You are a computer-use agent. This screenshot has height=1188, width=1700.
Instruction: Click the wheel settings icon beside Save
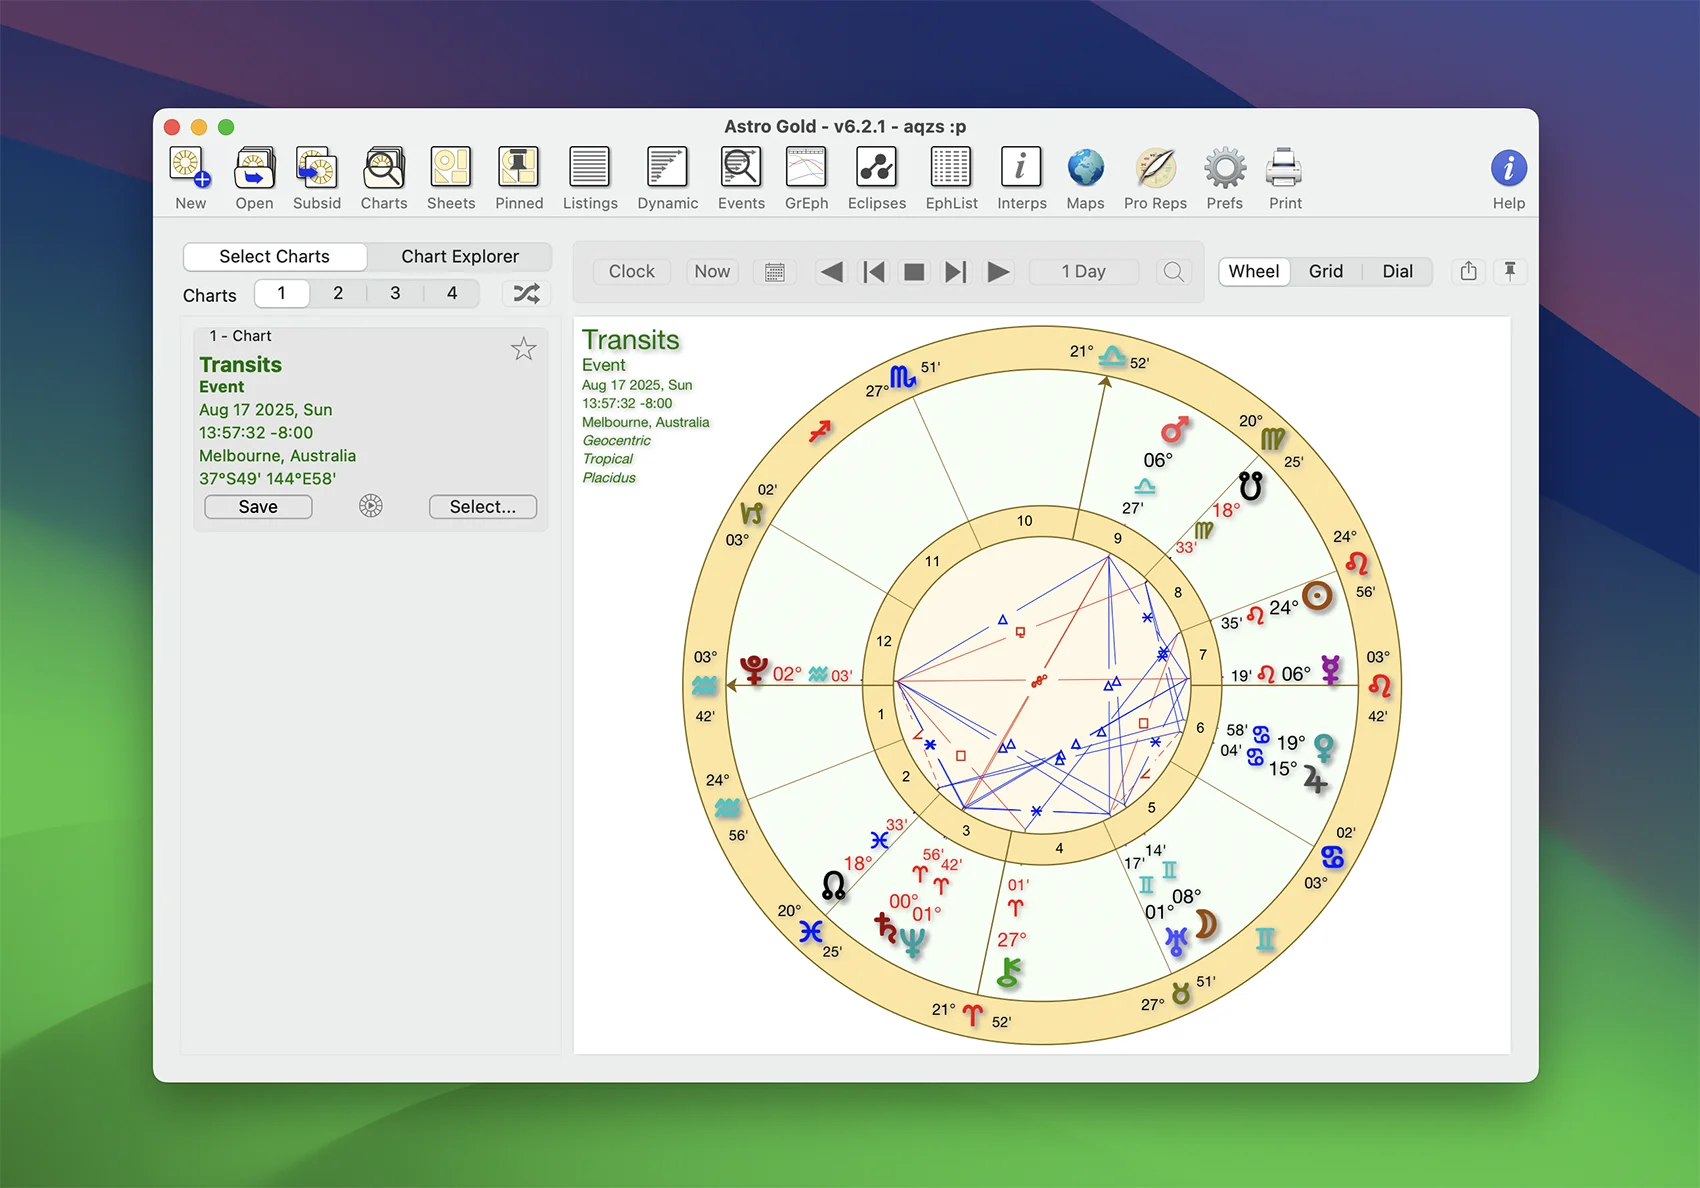pyautogui.click(x=371, y=506)
